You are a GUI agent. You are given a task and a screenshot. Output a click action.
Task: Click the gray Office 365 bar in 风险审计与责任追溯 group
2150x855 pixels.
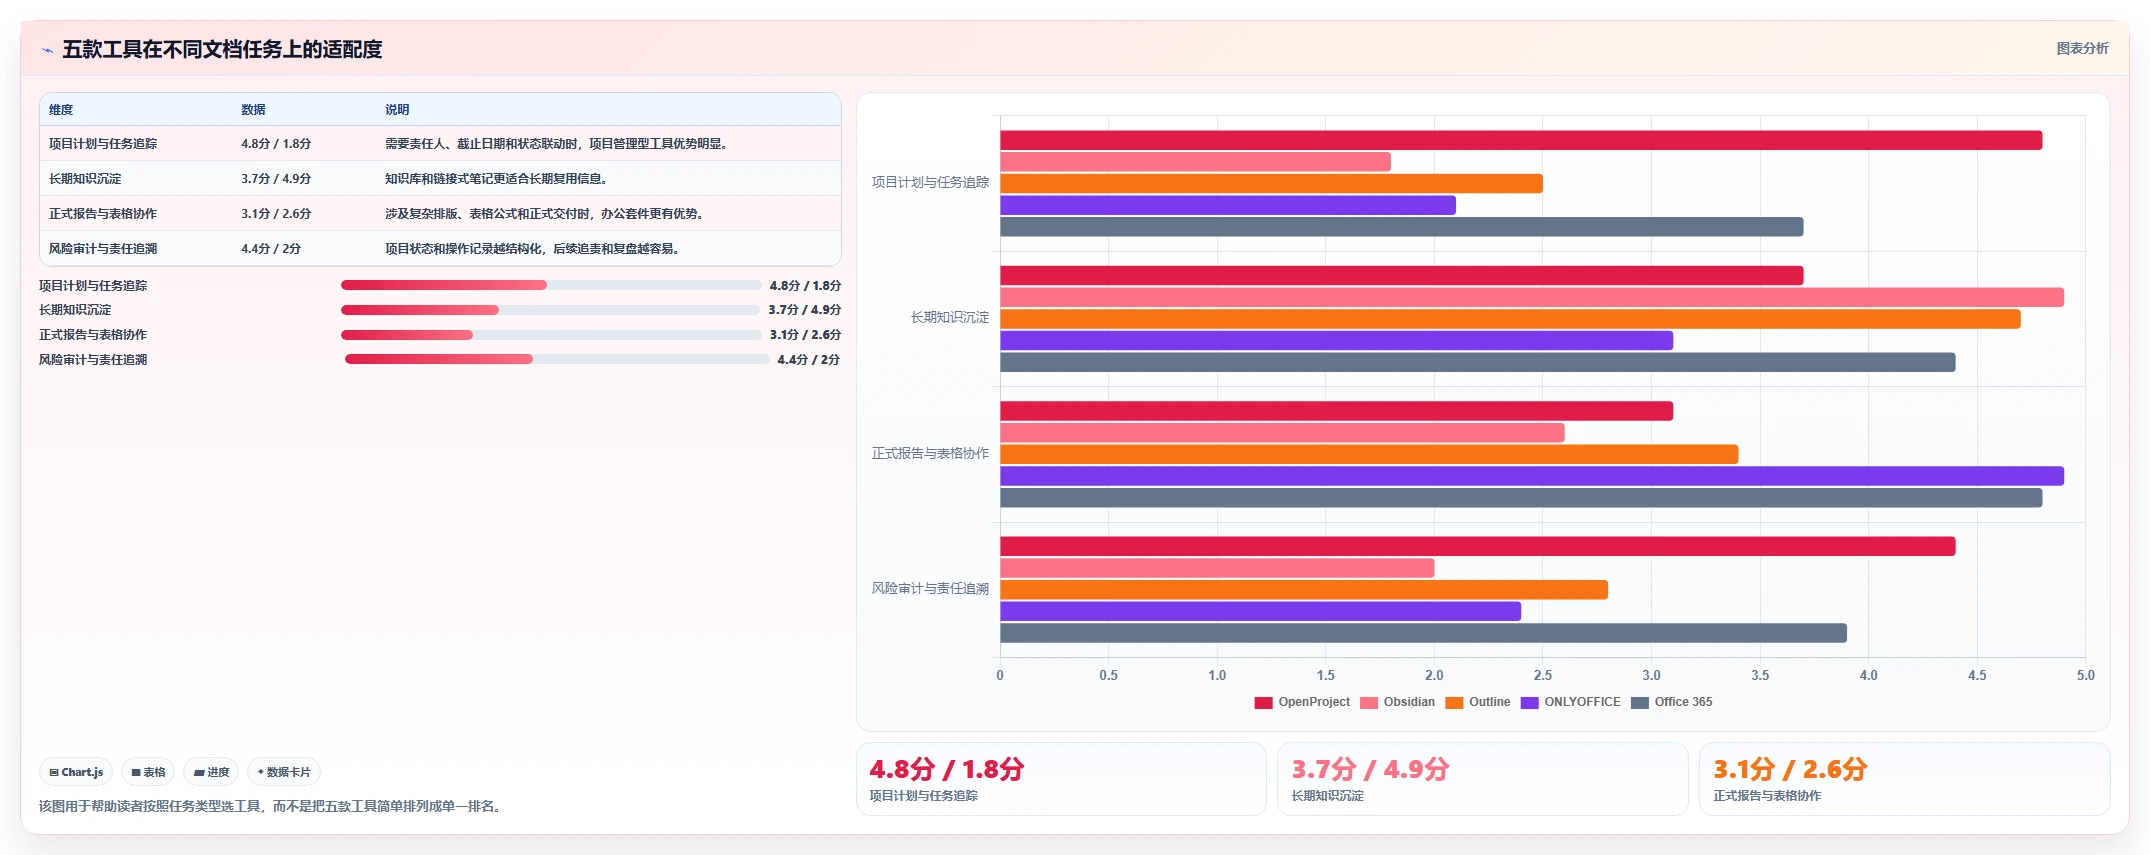point(1423,633)
